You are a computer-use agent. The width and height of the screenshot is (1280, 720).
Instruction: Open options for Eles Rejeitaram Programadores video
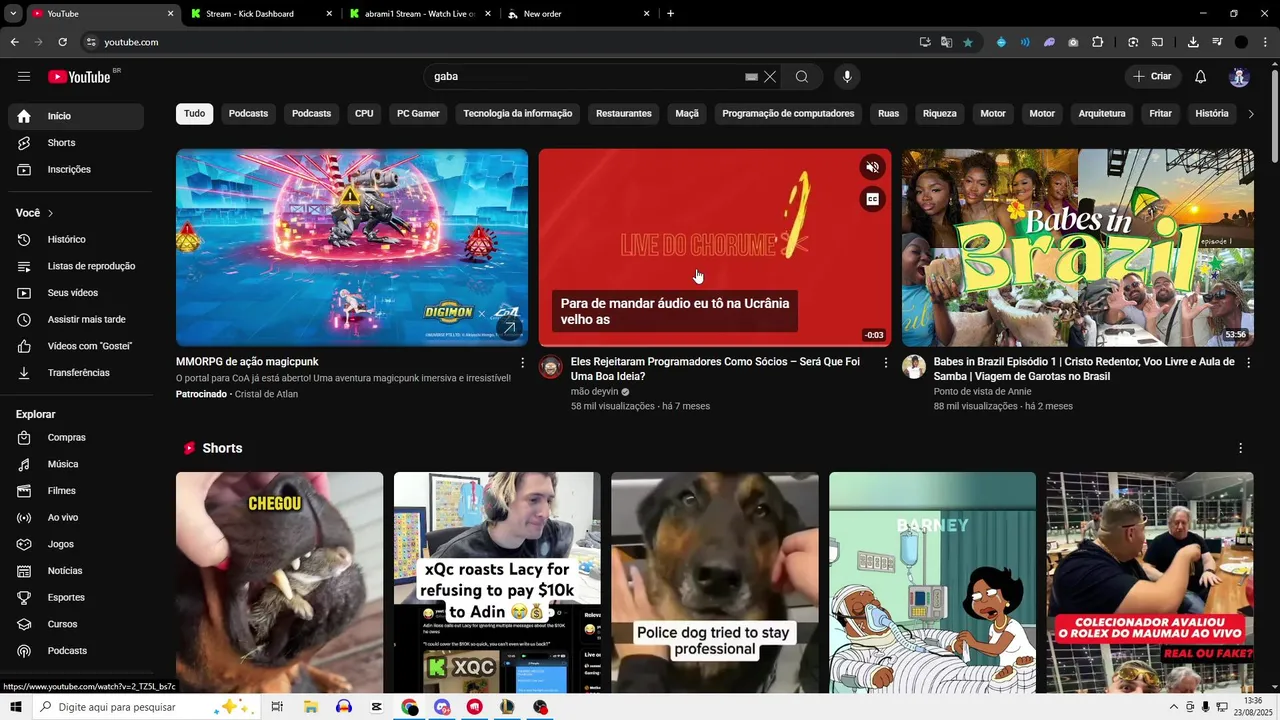885,362
